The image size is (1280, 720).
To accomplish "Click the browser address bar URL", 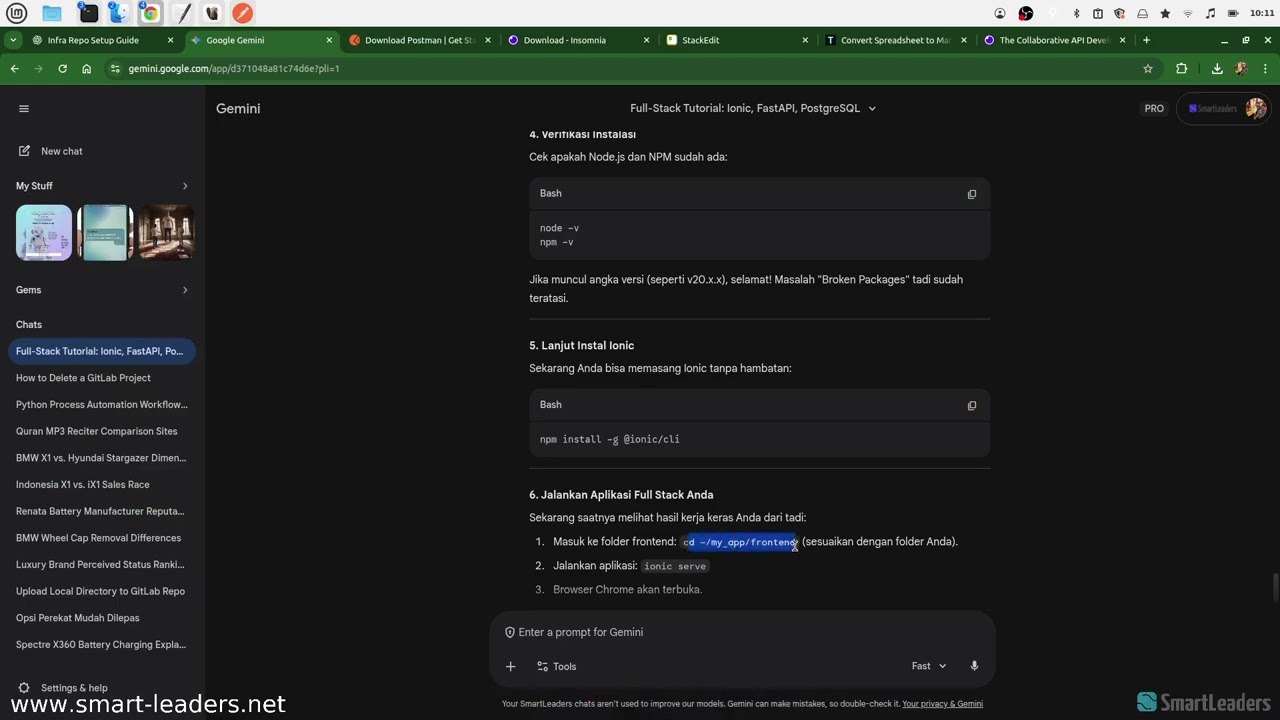I will (x=233, y=68).
